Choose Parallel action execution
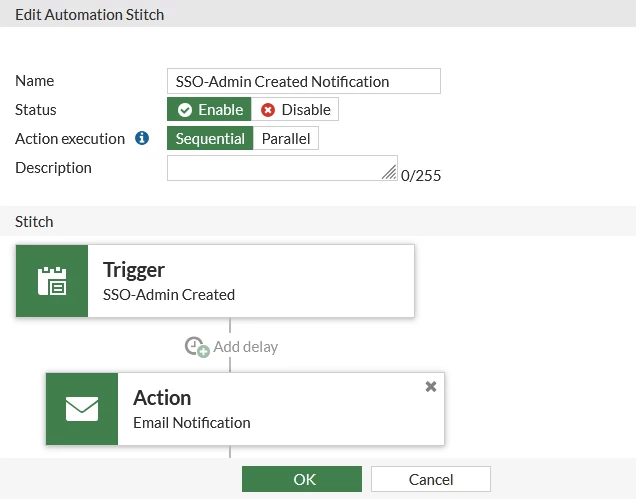Screen dimensions: 636x499 286,138
